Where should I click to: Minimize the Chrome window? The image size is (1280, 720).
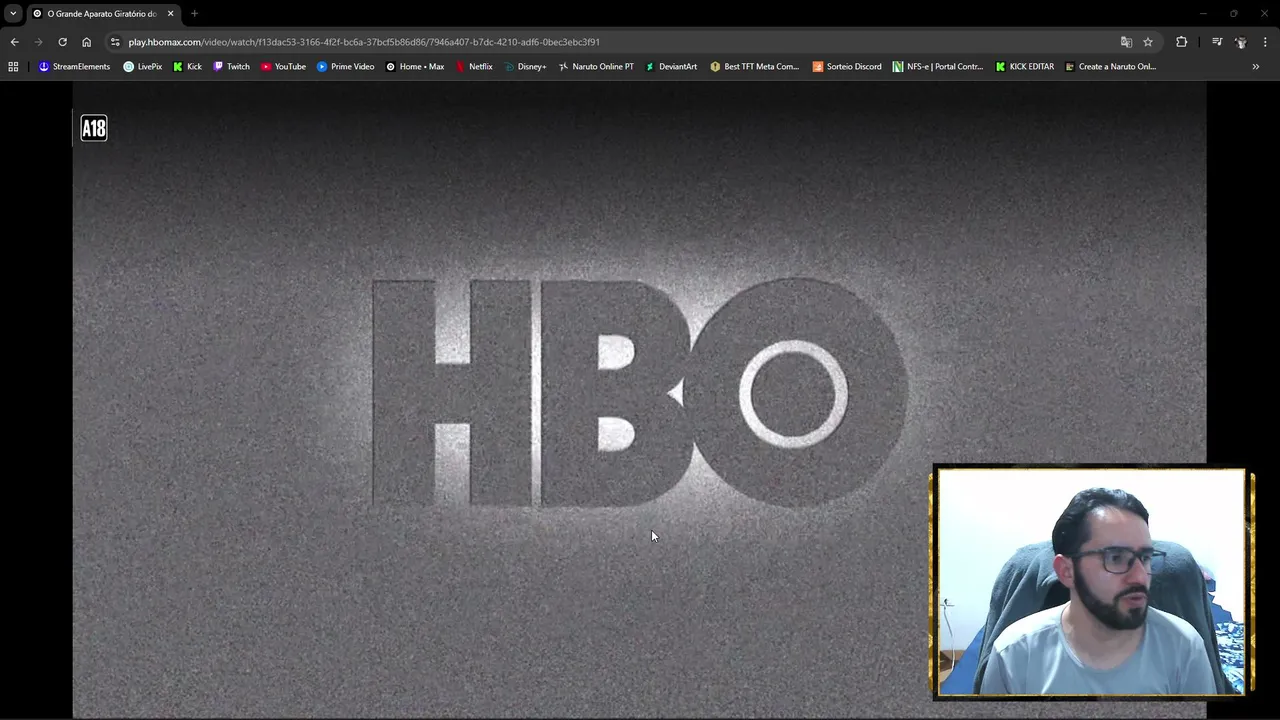pyautogui.click(x=1203, y=14)
